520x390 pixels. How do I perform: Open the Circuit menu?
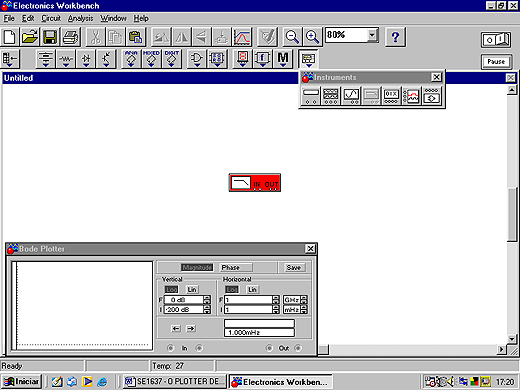pos(51,18)
